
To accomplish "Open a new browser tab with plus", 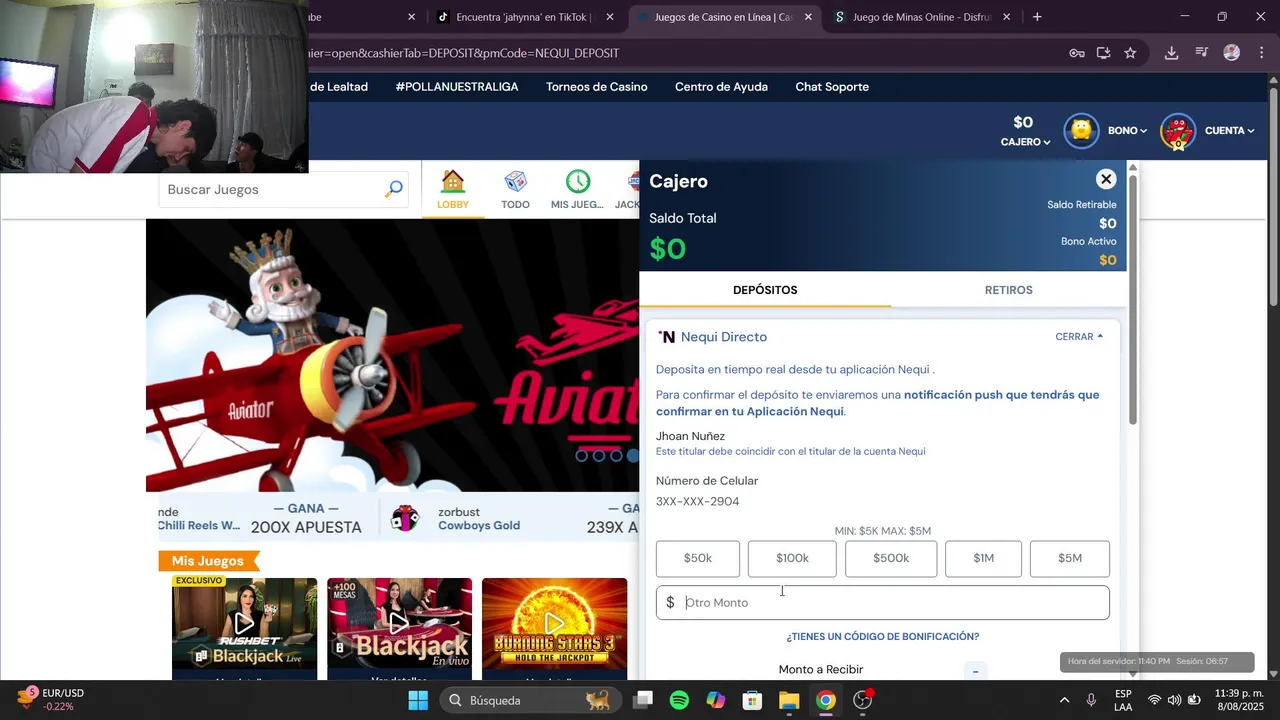I will coord(1037,17).
